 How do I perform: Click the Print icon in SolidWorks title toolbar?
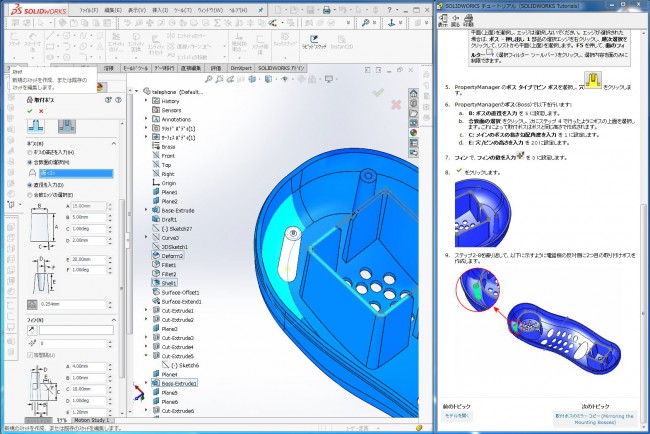(x=327, y=10)
